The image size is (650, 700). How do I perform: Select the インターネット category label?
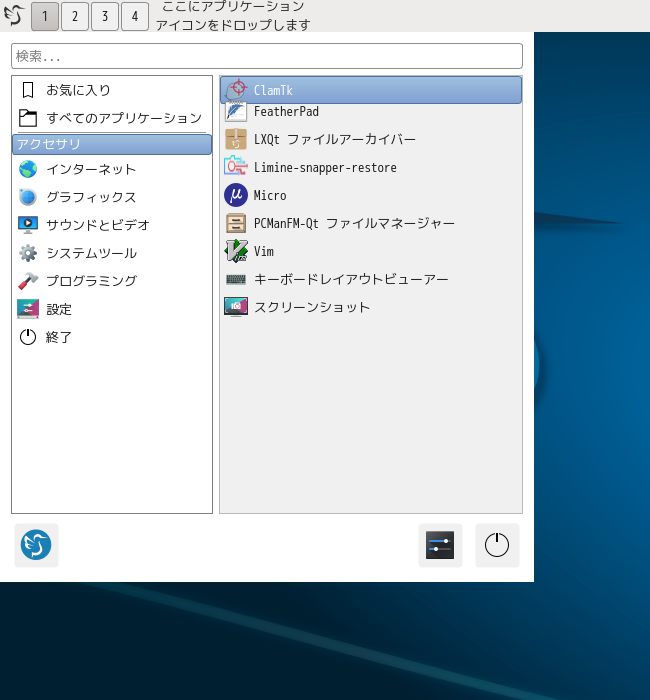pyautogui.click(x=91, y=169)
